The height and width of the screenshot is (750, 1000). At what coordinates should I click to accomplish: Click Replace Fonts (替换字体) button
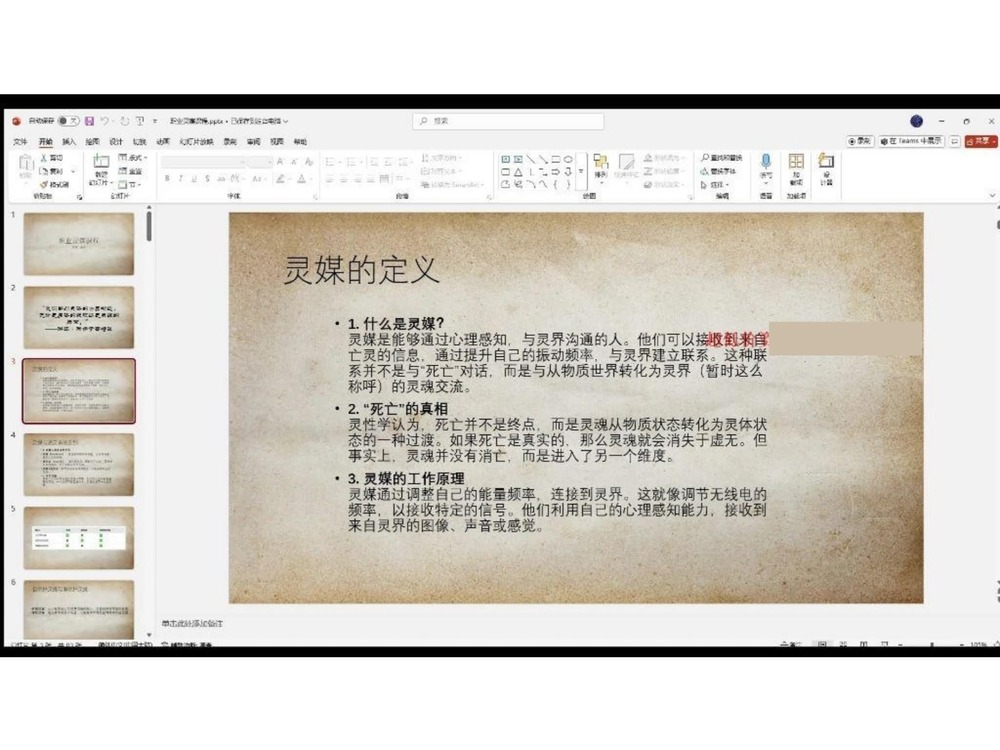718,171
